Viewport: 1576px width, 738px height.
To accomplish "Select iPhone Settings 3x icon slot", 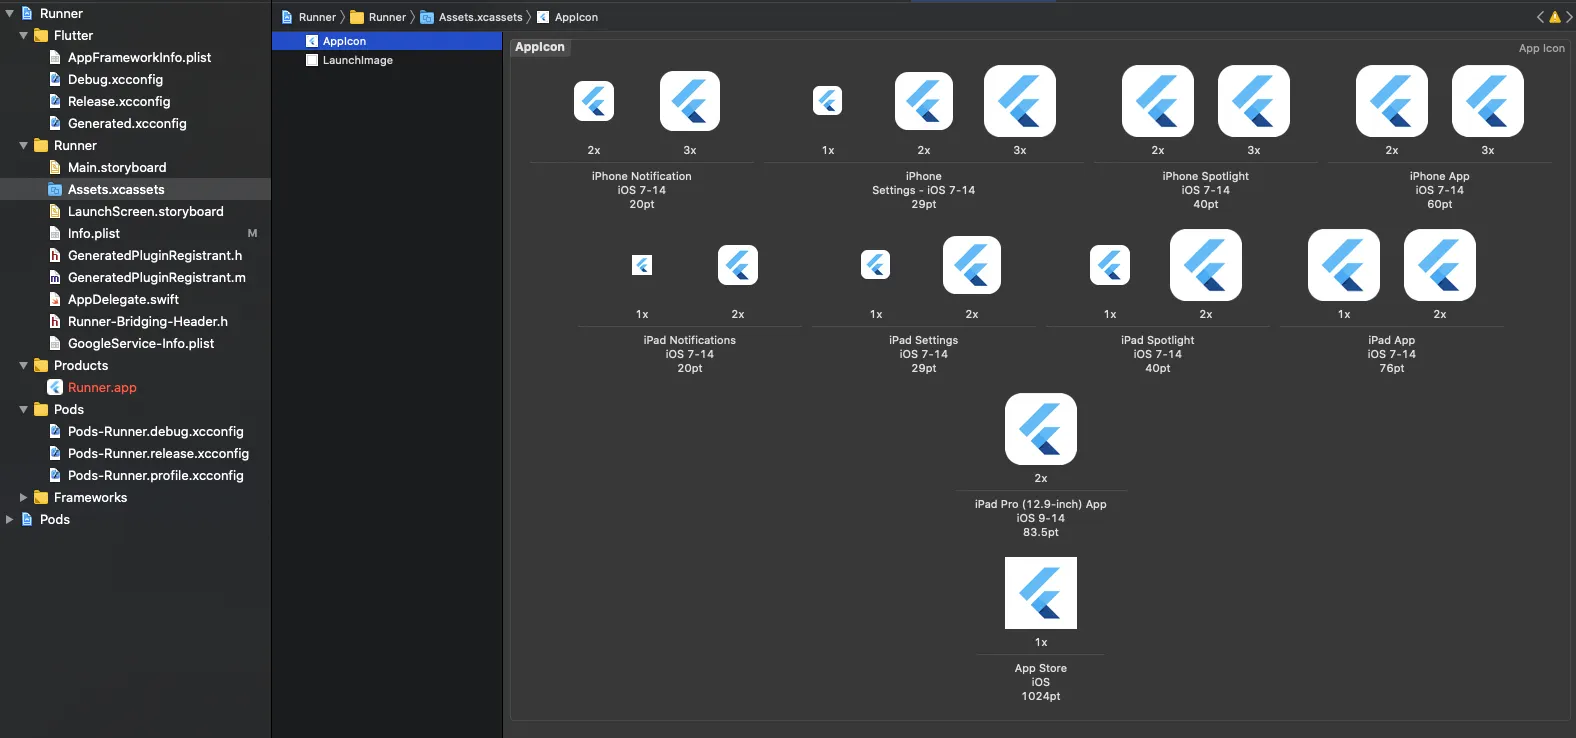I will pyautogui.click(x=1020, y=101).
